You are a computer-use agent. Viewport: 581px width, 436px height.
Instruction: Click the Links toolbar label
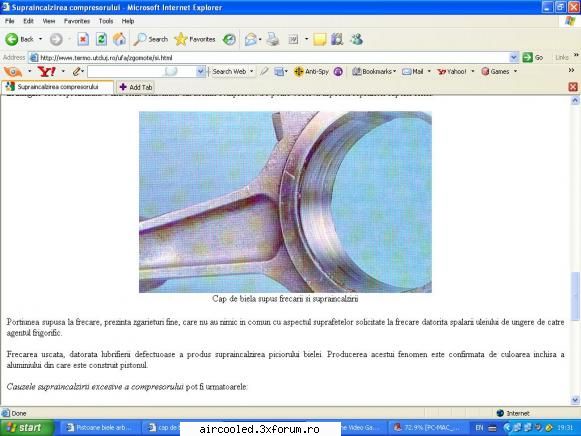coord(562,57)
